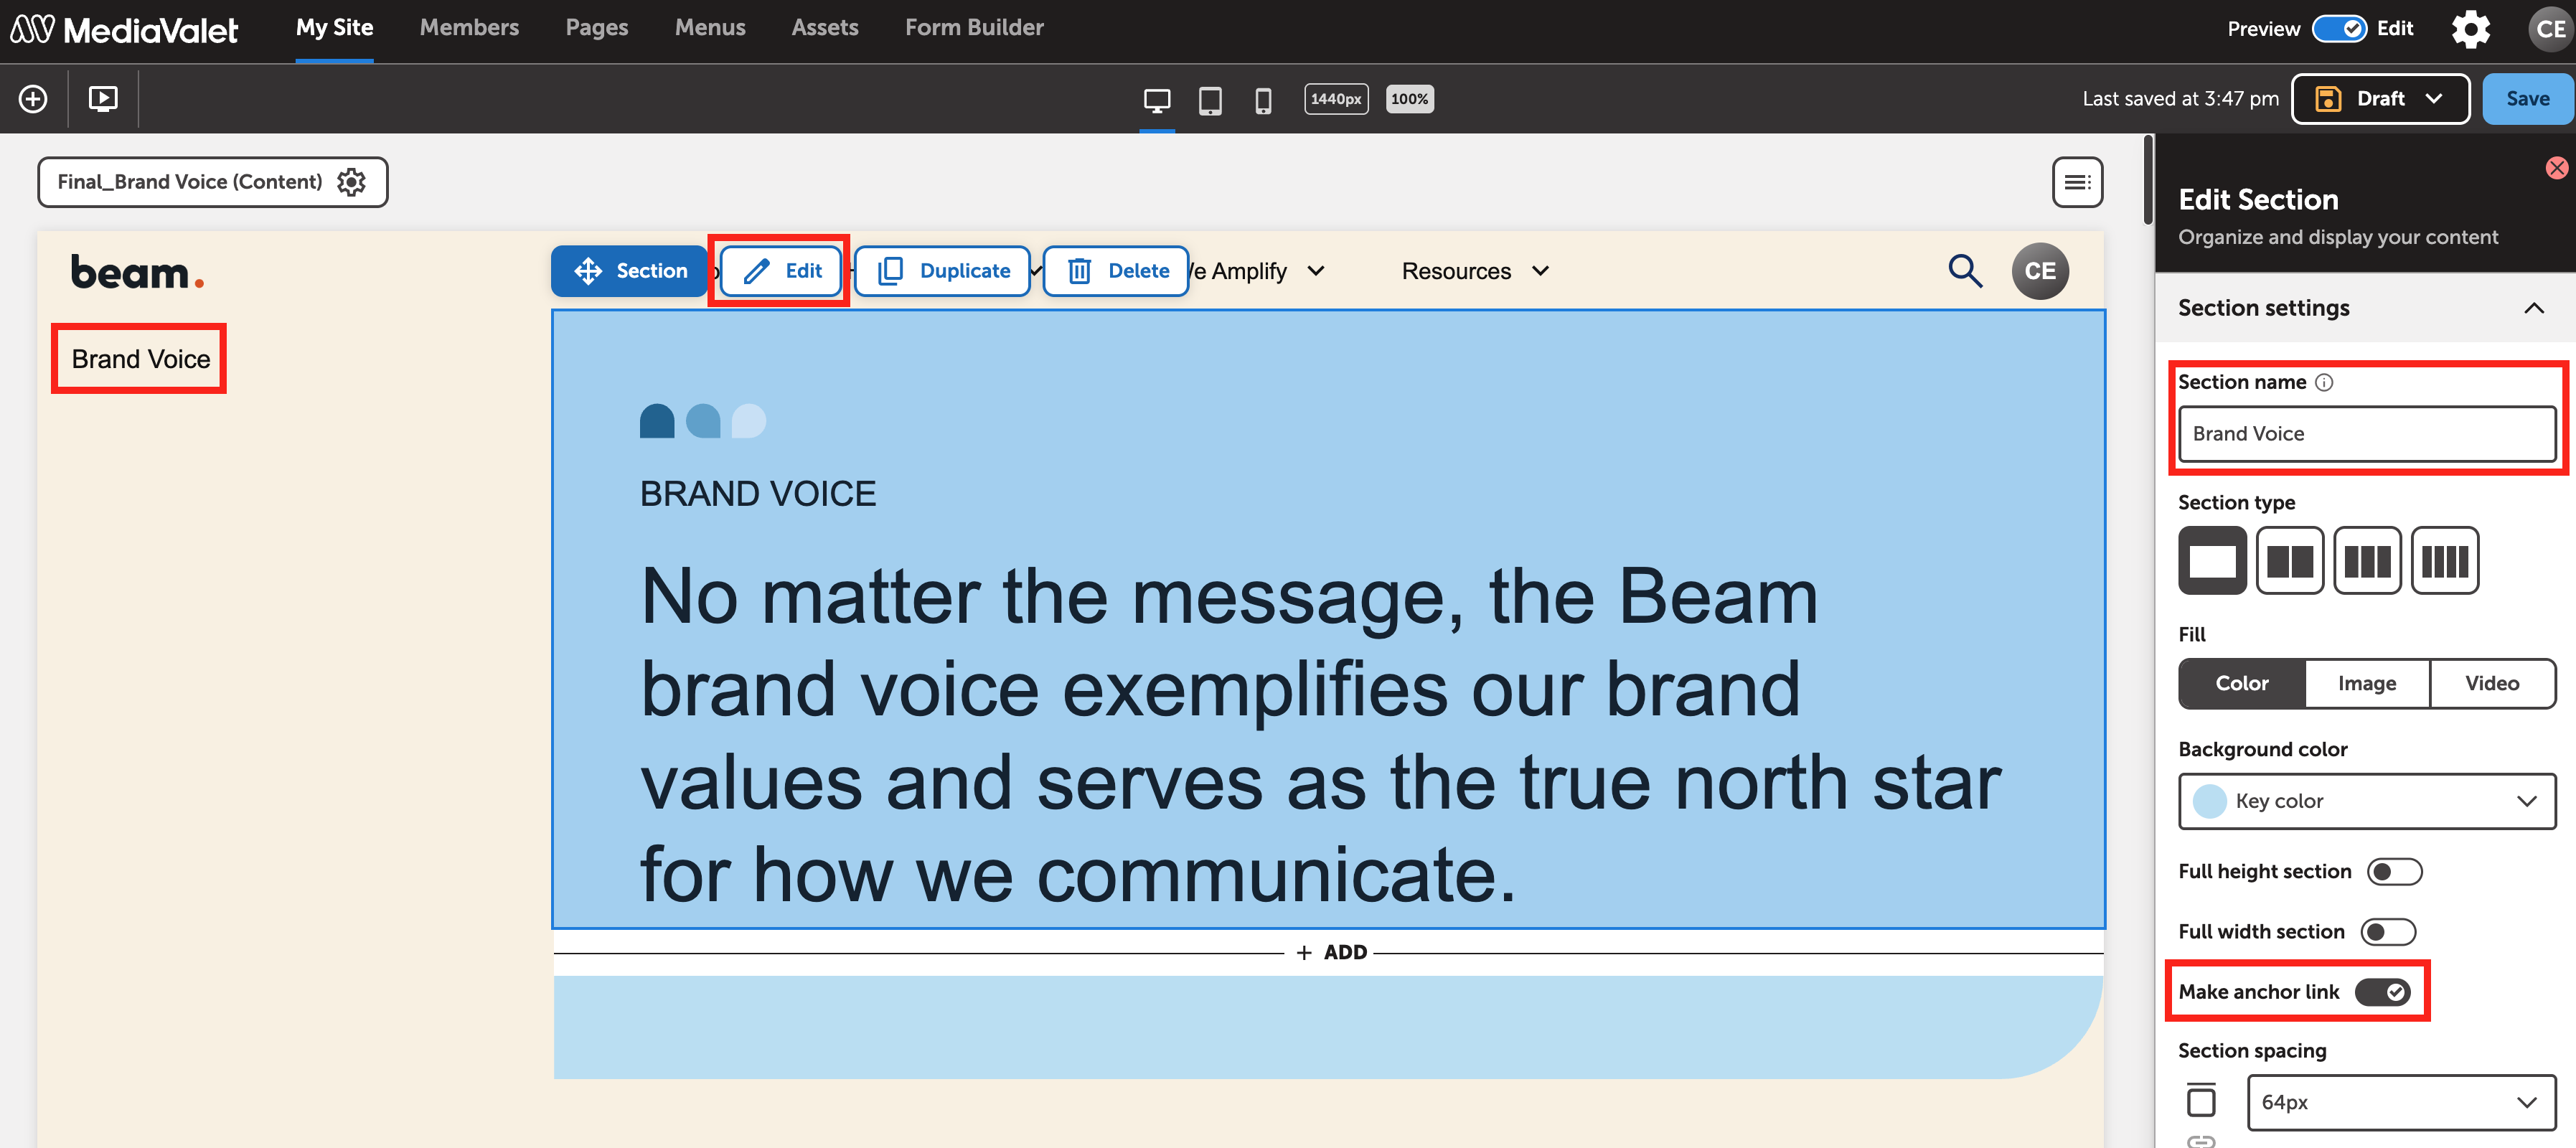Viewport: 2576px width, 1148px height.
Task: Select Image fill option
Action: [x=2366, y=684]
